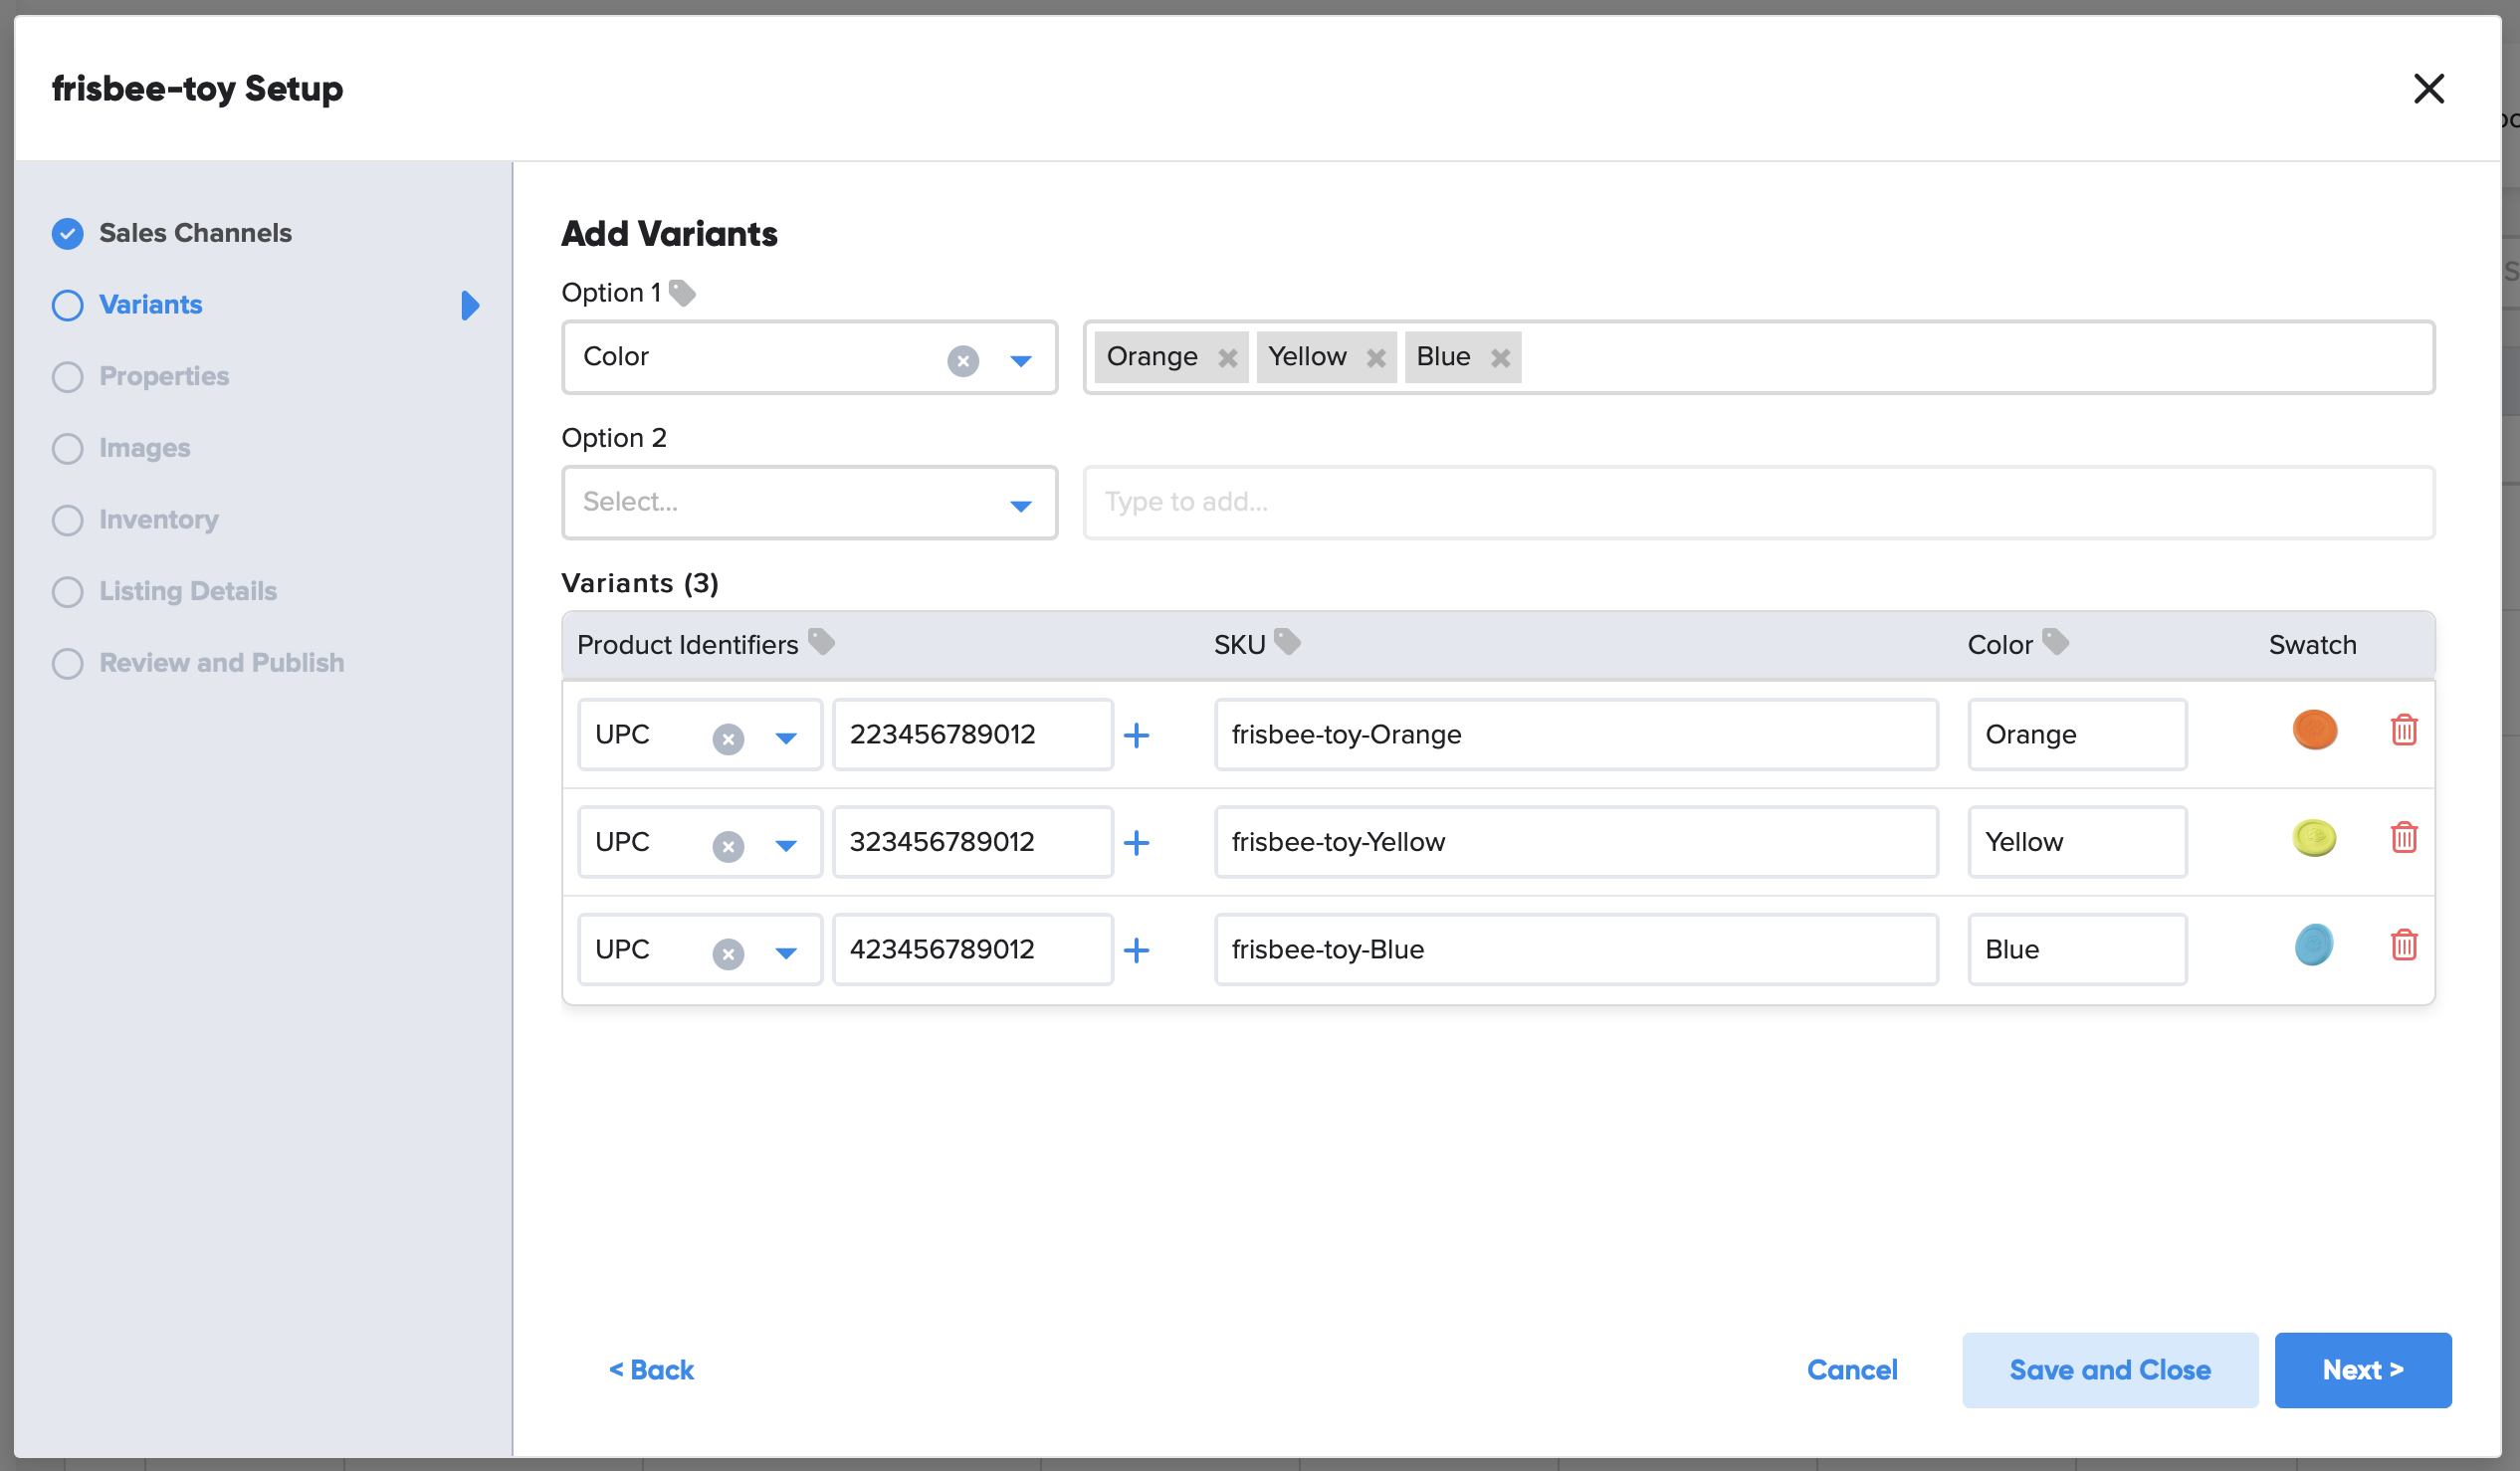Image resolution: width=2520 pixels, height=1471 pixels.
Task: Clear the Color selection in Option 1
Action: click(963, 360)
